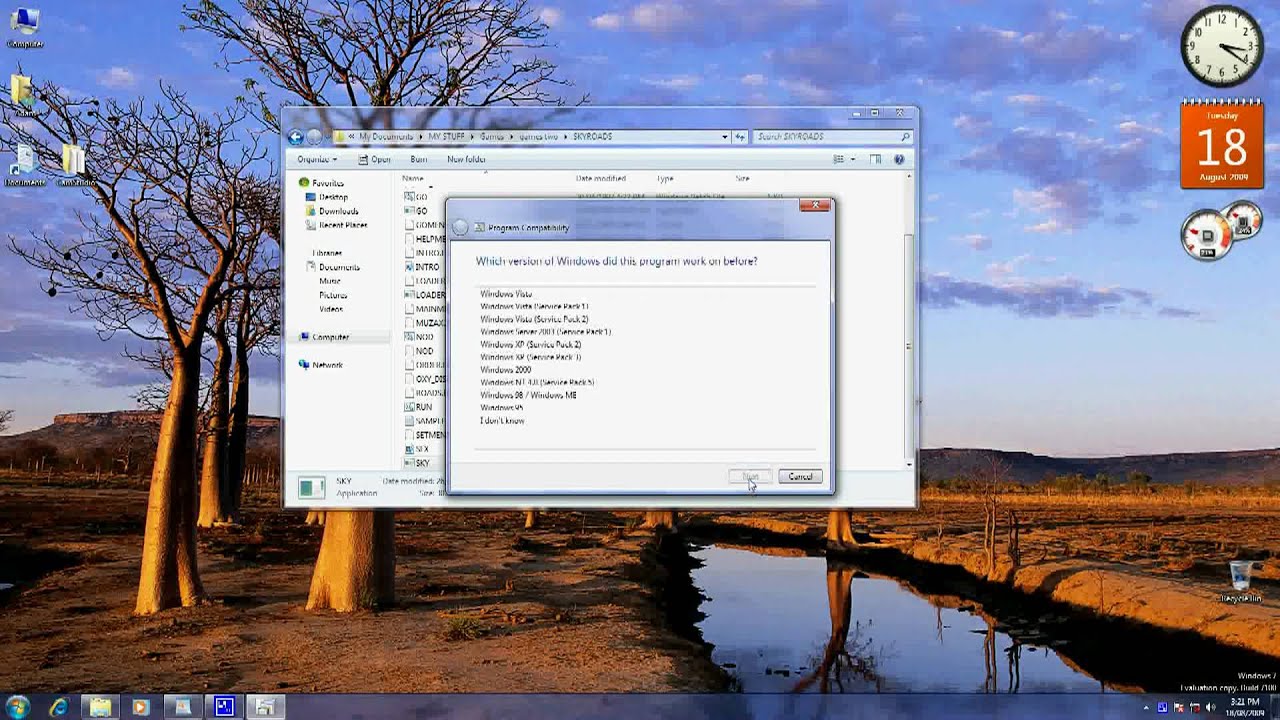Pick Windows NT 4.0 (Service Pack 5)

(537, 383)
